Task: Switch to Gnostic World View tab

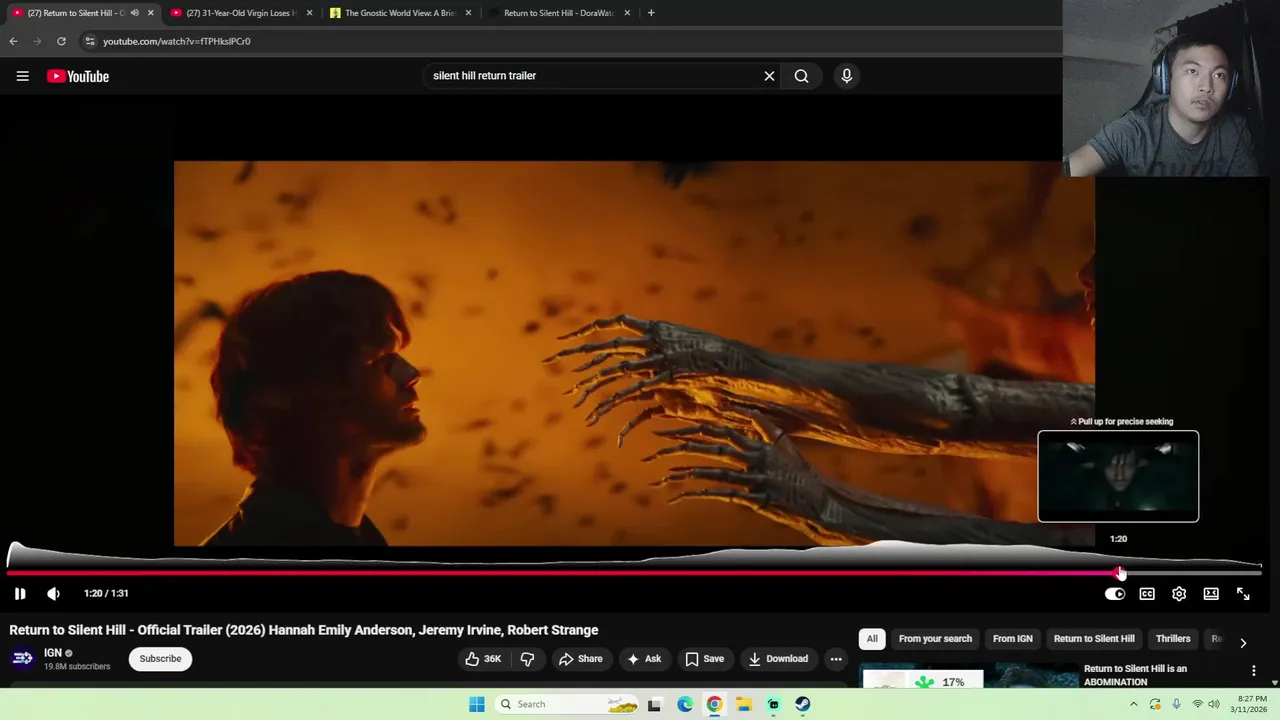Action: (399, 13)
